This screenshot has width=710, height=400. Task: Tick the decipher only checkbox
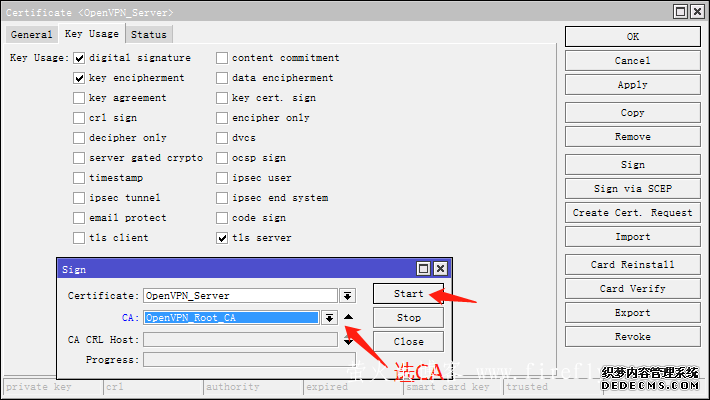pyautogui.click(x=79, y=138)
